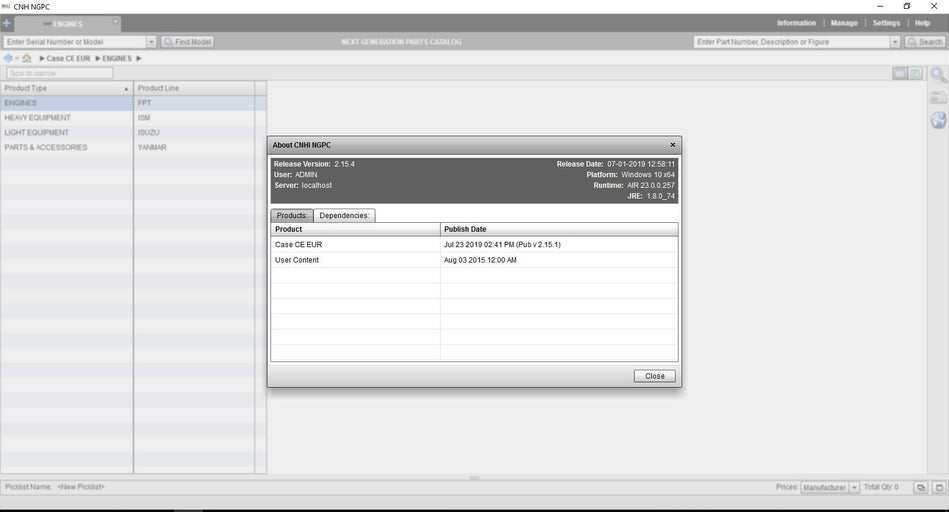Image resolution: width=949 pixels, height=512 pixels.
Task: Switch to image view layout icon
Action: (x=914, y=73)
